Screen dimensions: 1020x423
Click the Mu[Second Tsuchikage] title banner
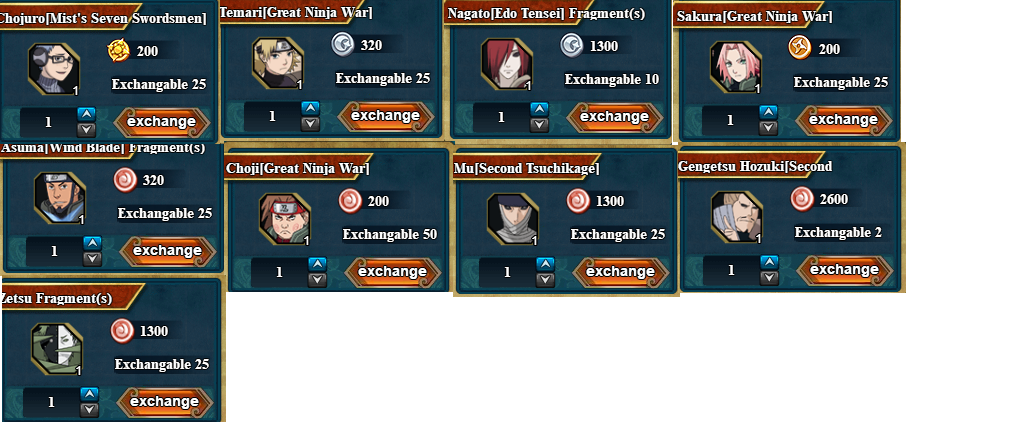(527, 169)
